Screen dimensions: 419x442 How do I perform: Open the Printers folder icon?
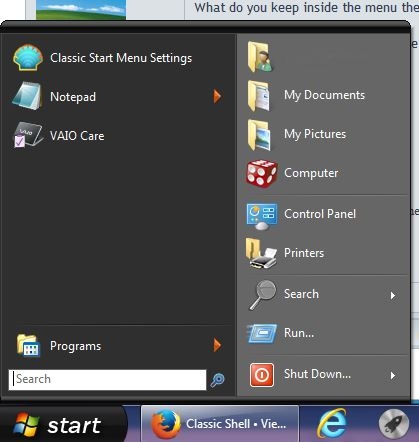(261, 253)
